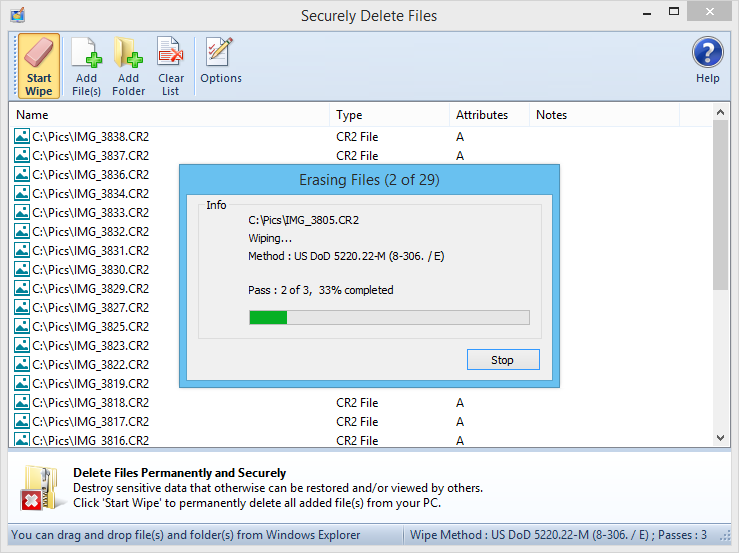Click the Clear List toolbar icon

[171, 66]
